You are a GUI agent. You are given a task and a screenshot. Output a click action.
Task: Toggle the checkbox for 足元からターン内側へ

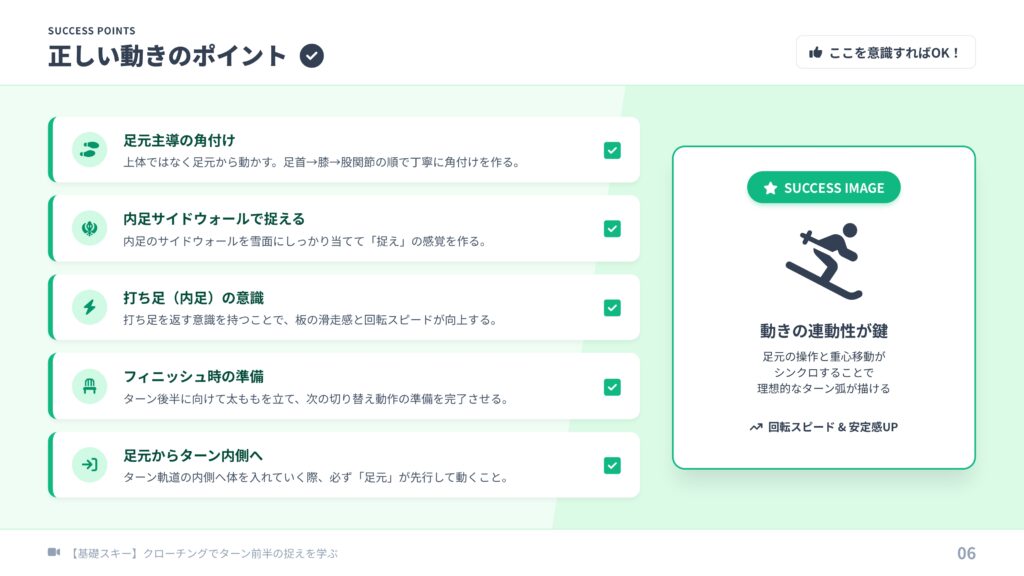point(612,465)
